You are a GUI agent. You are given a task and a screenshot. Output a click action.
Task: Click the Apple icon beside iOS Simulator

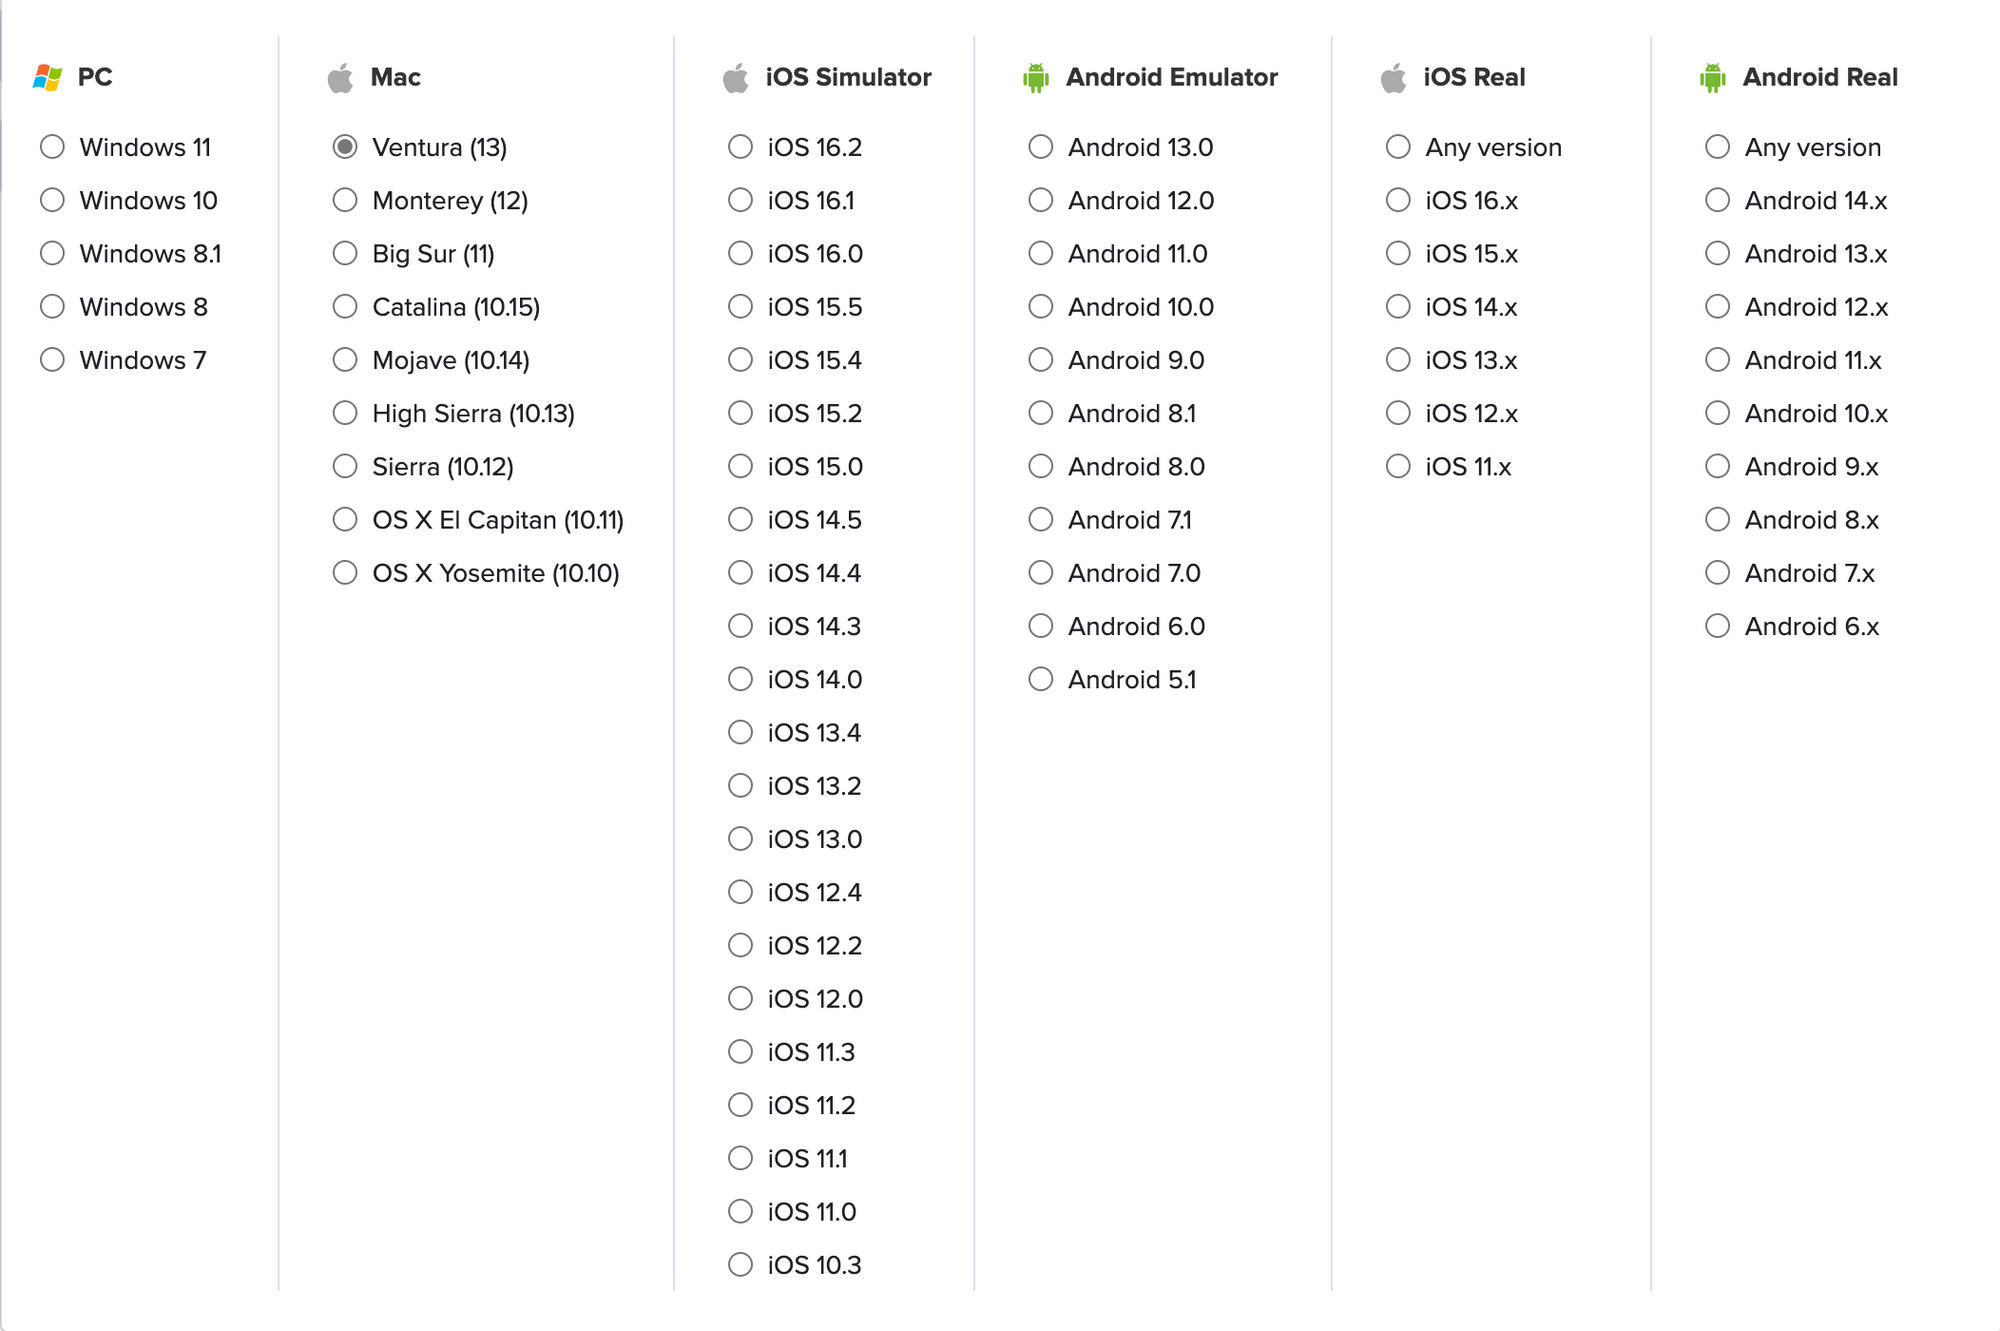coord(736,77)
